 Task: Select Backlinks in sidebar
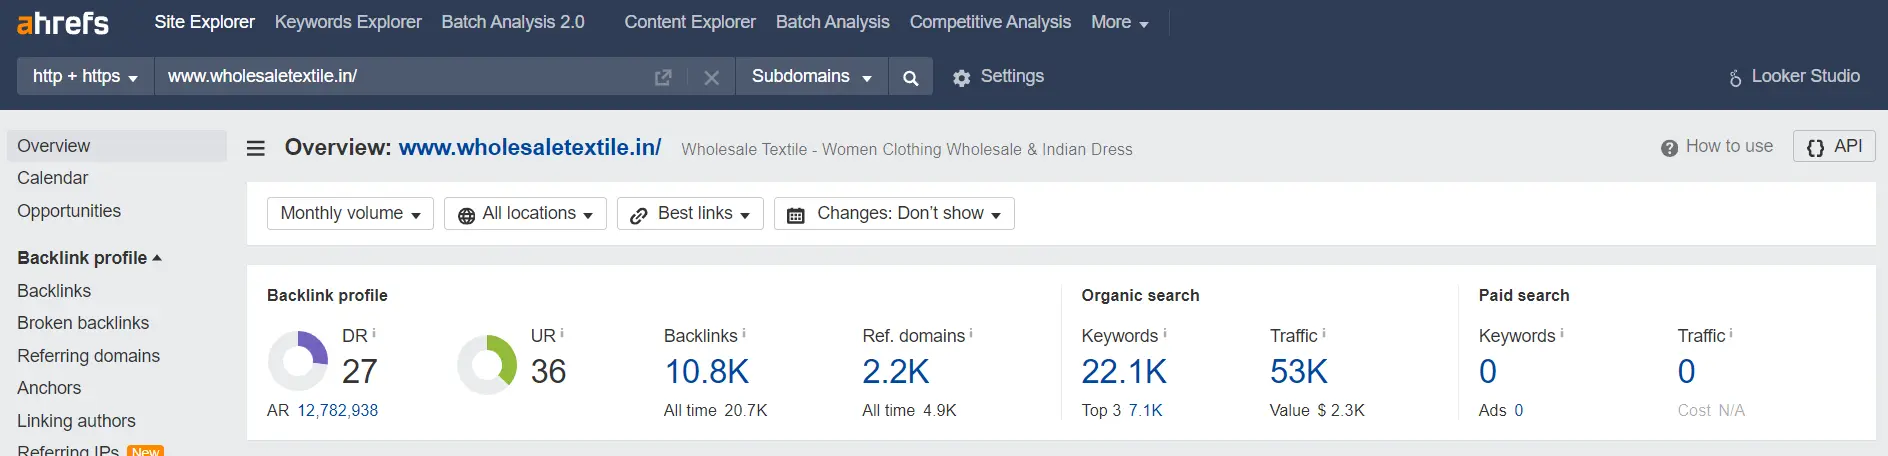click(x=54, y=291)
